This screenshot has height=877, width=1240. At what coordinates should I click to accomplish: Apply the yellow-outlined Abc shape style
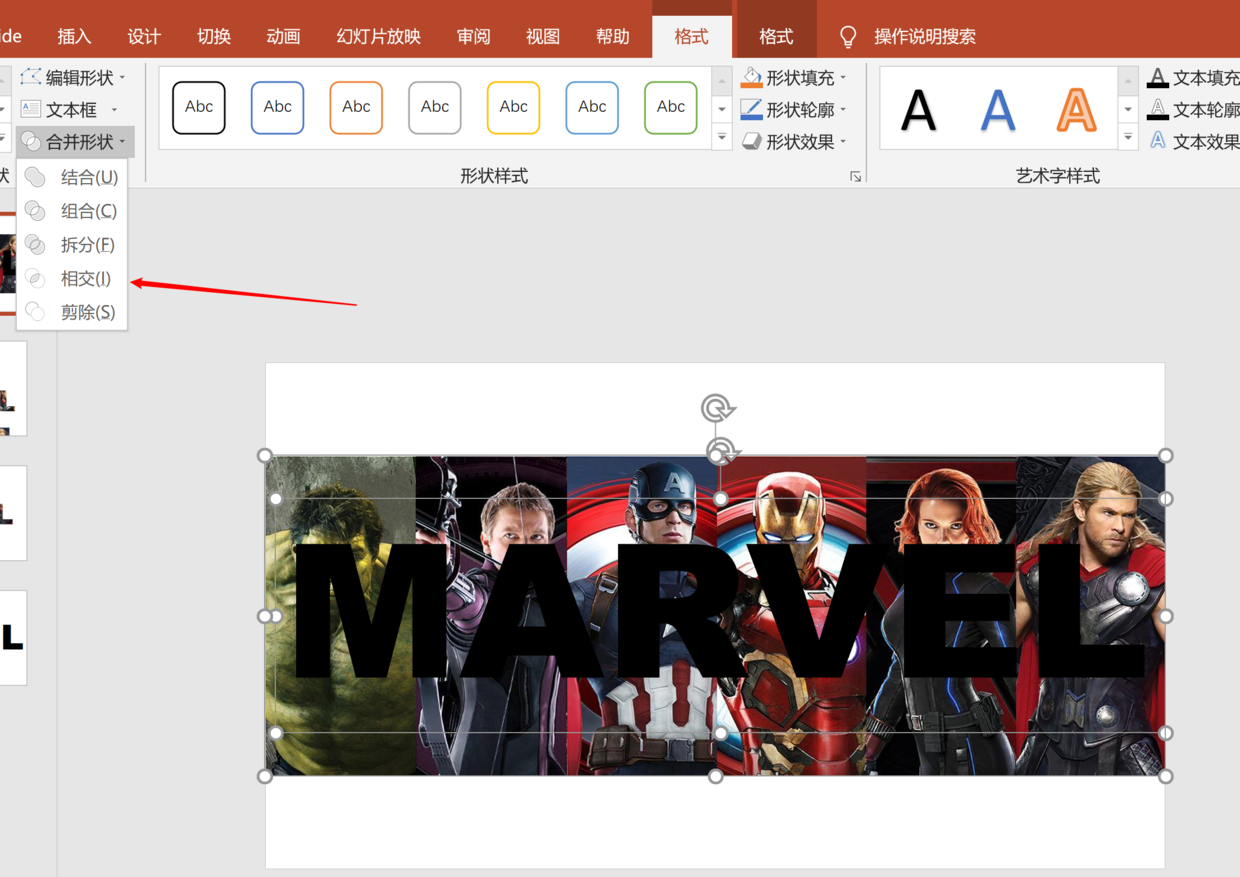[x=513, y=107]
